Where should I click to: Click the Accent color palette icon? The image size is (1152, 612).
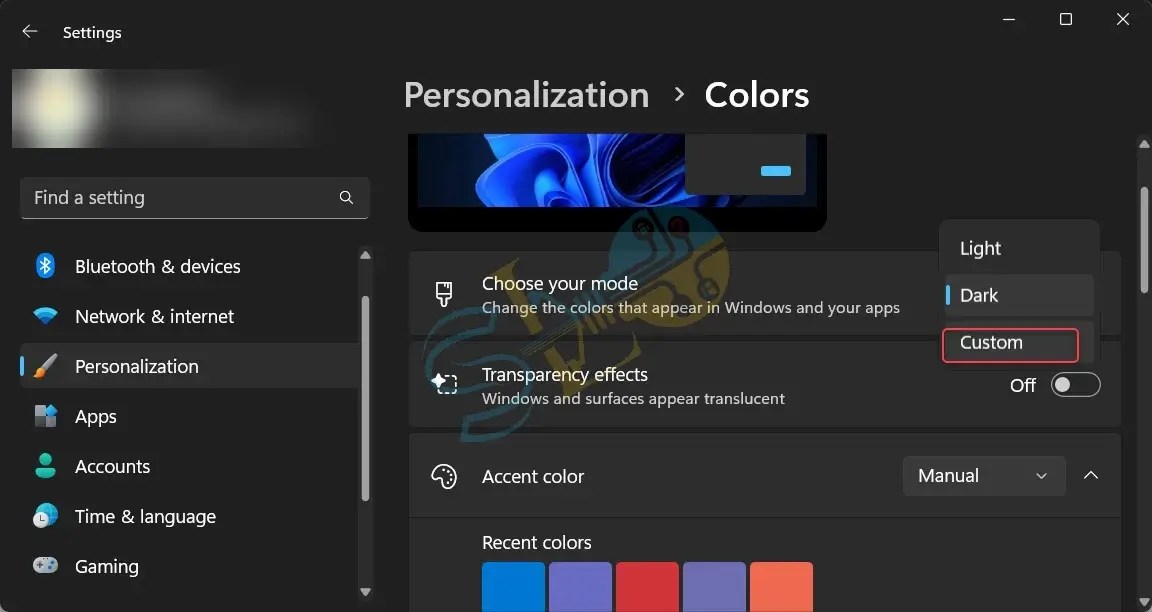click(444, 476)
